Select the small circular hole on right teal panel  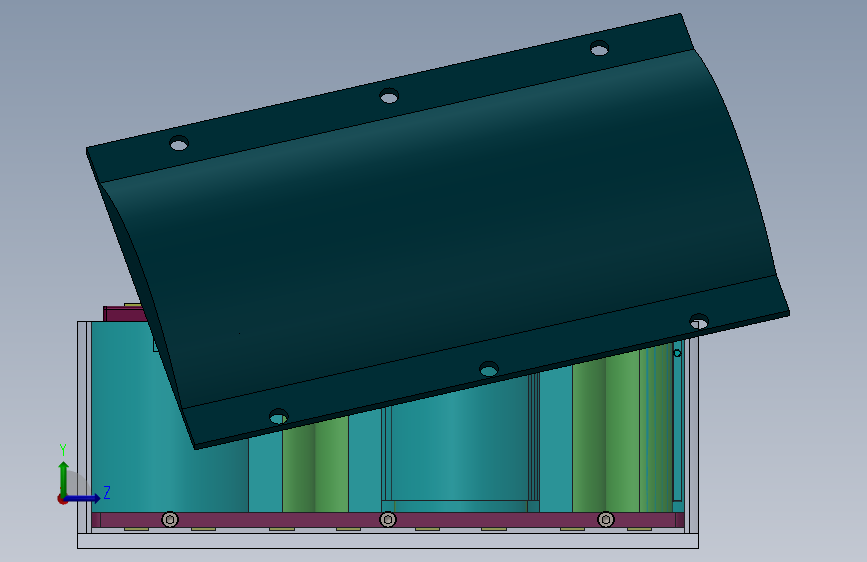pyautogui.click(x=677, y=353)
